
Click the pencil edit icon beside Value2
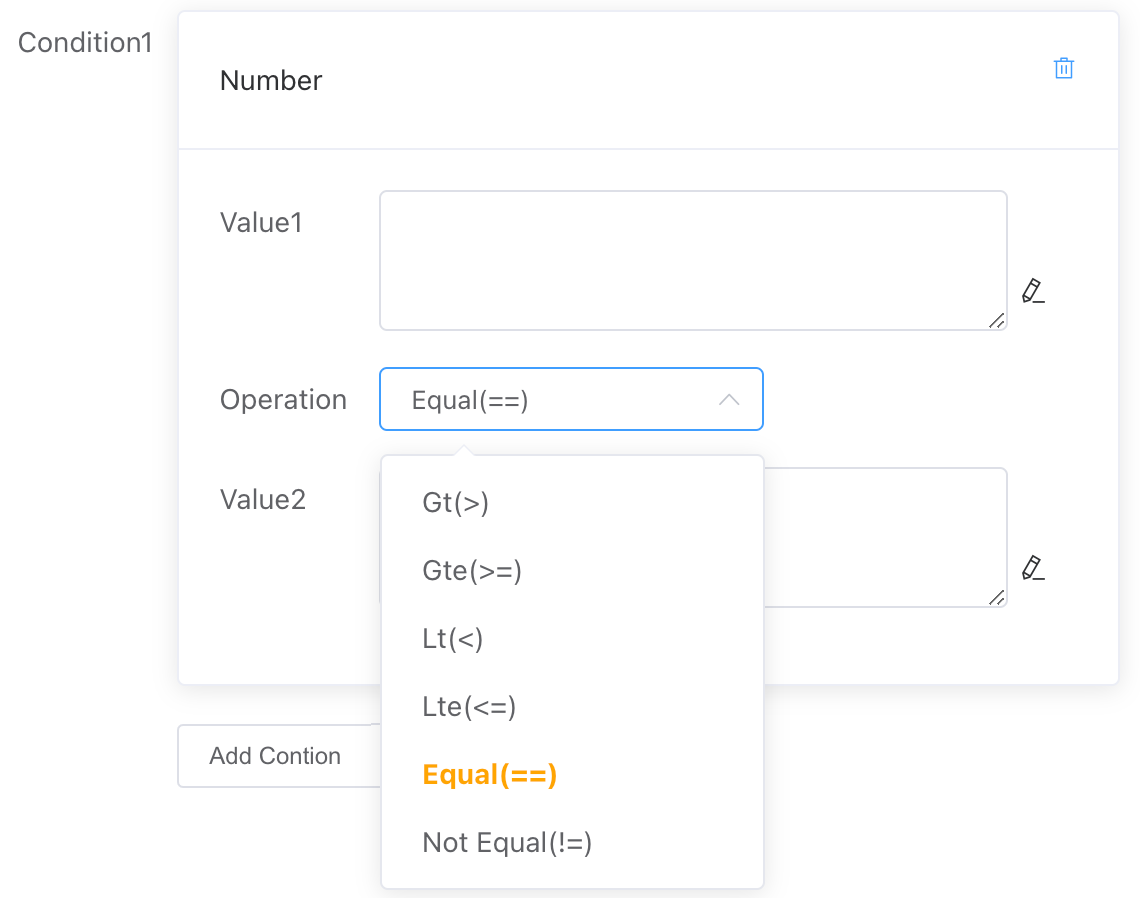click(x=1032, y=568)
